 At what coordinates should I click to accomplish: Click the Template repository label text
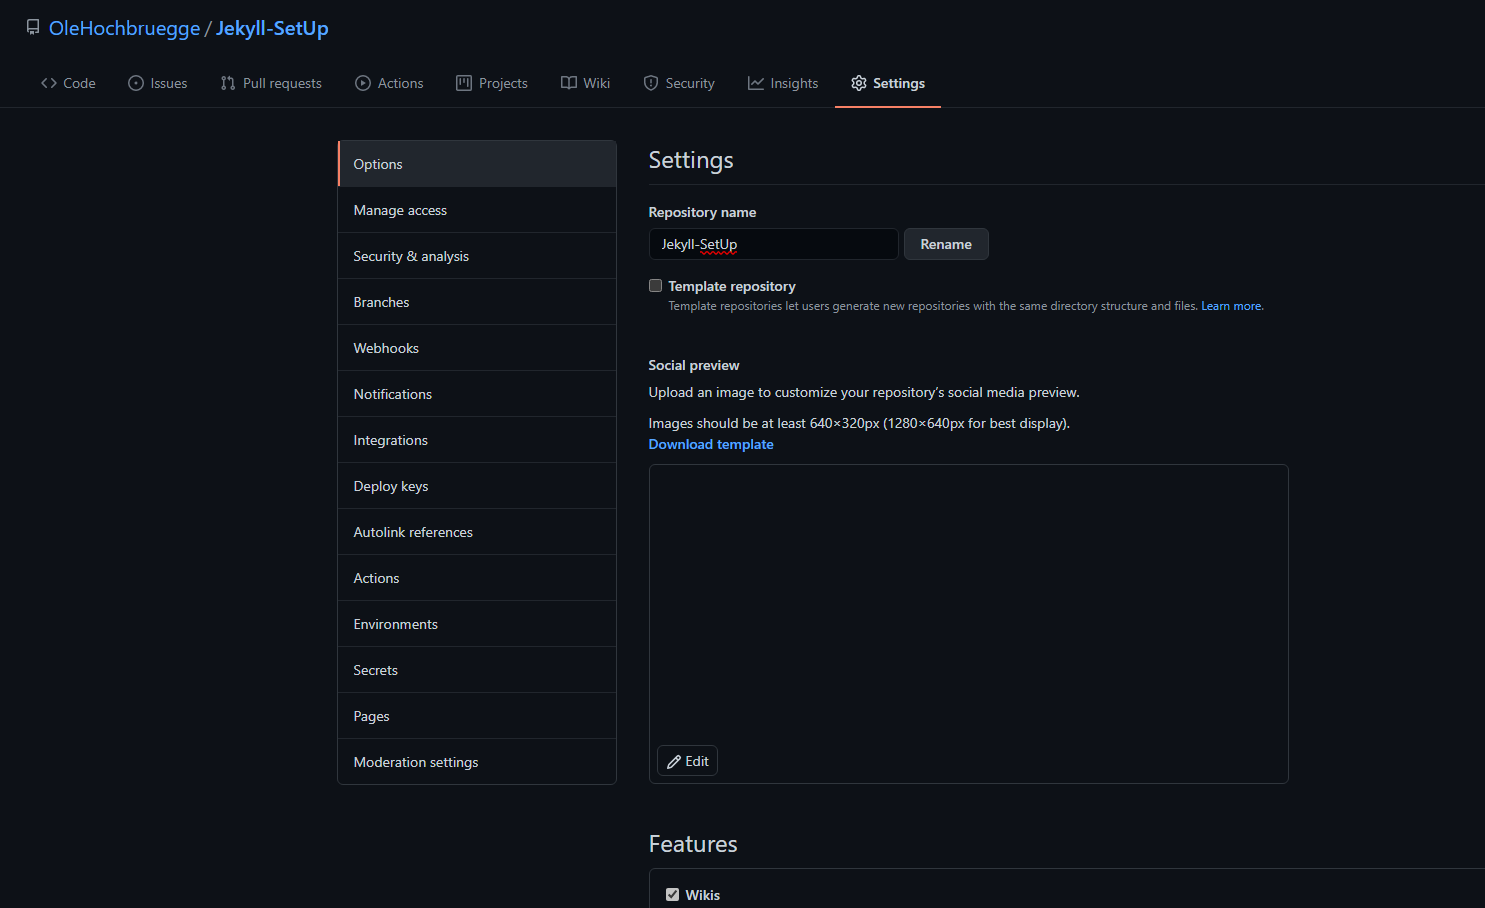click(732, 286)
